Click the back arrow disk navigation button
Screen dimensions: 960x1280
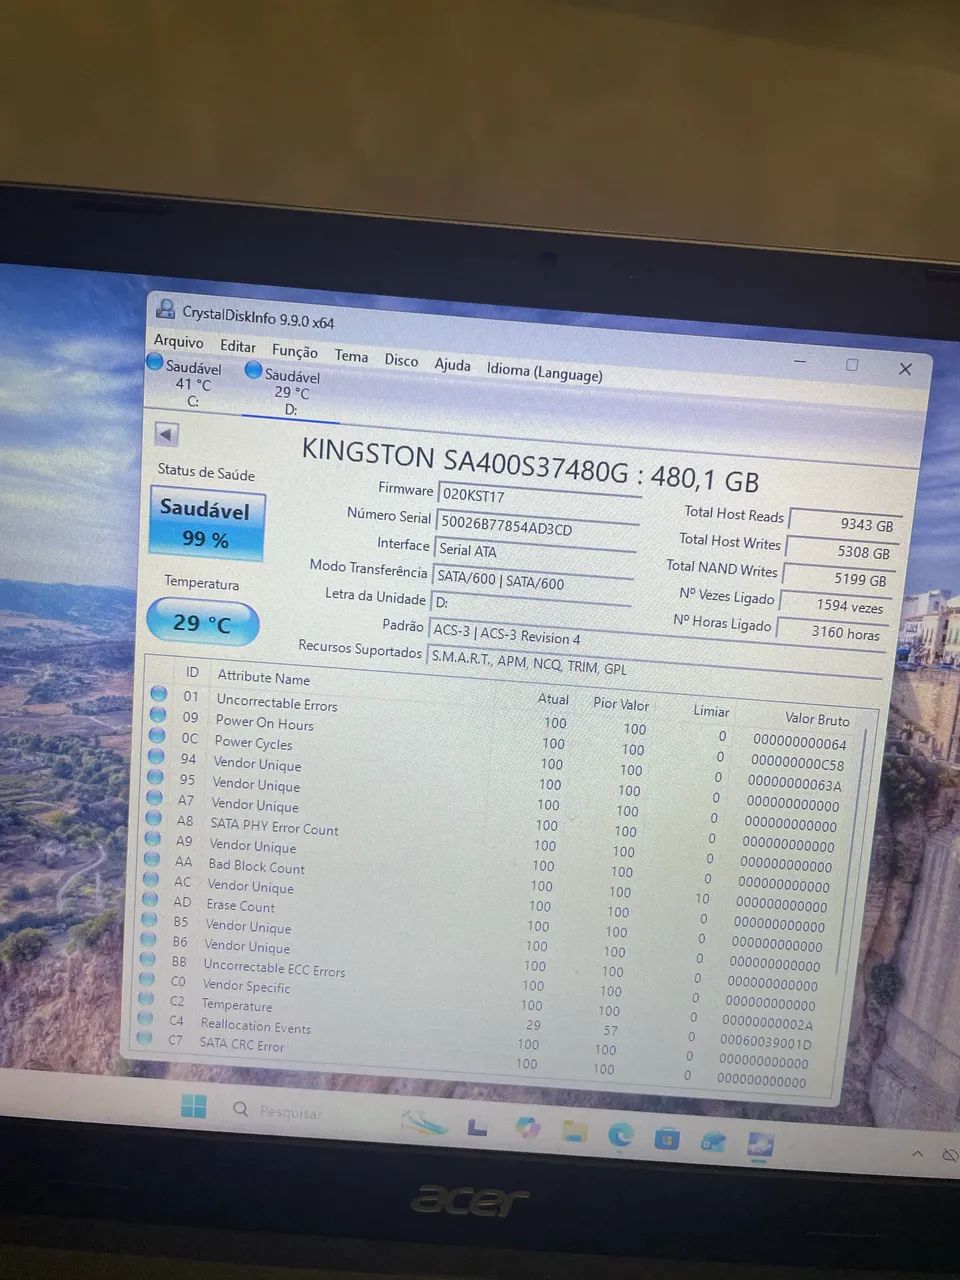click(167, 434)
